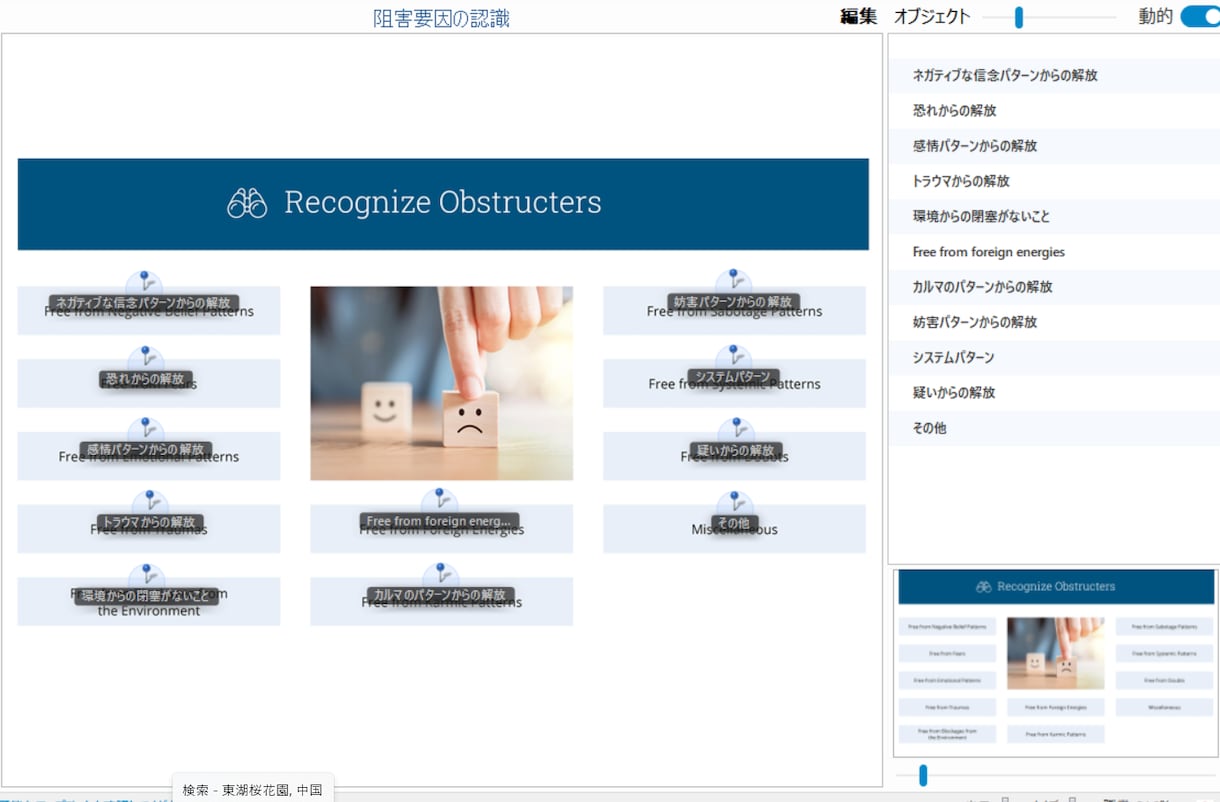Screen dimensions: 1220x802
Task: Click the 検索 - 東湖桜花園, 中国 taskbar tooltip
Action: [252, 790]
